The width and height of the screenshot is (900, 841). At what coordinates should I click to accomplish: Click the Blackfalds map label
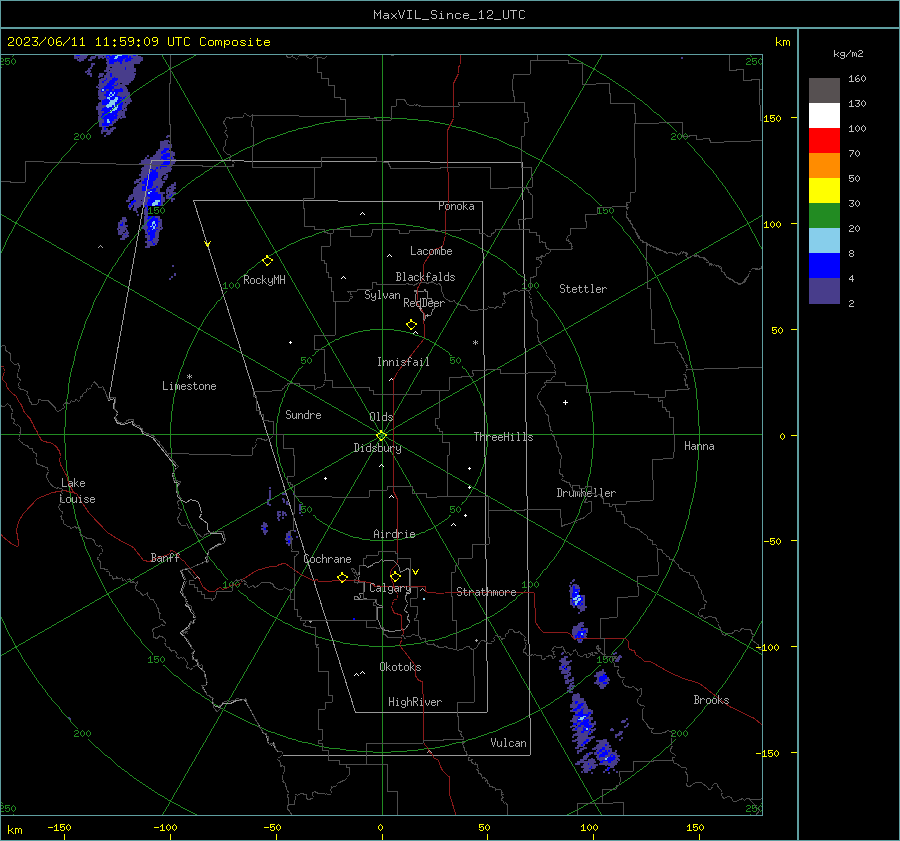[425, 277]
